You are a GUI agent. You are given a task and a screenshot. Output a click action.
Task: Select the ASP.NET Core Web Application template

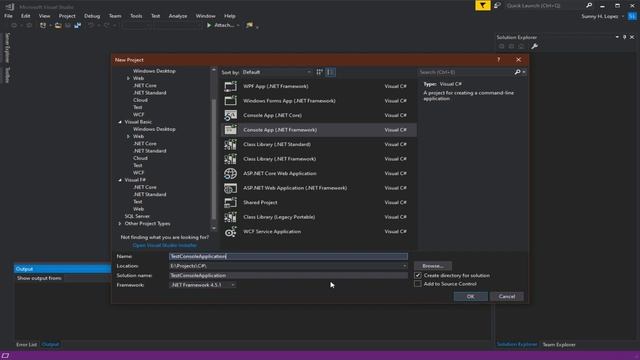click(x=318, y=173)
